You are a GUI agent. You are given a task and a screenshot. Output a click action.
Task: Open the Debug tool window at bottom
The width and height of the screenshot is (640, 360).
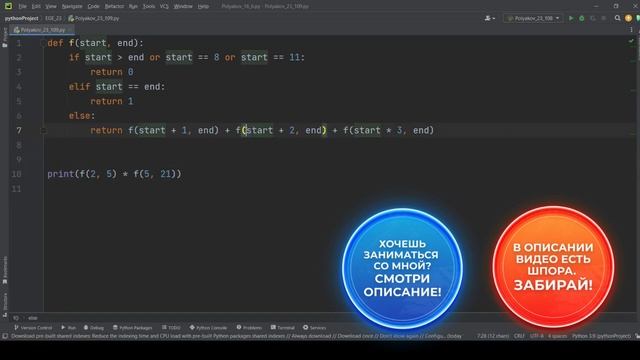pyautogui.click(x=94, y=328)
